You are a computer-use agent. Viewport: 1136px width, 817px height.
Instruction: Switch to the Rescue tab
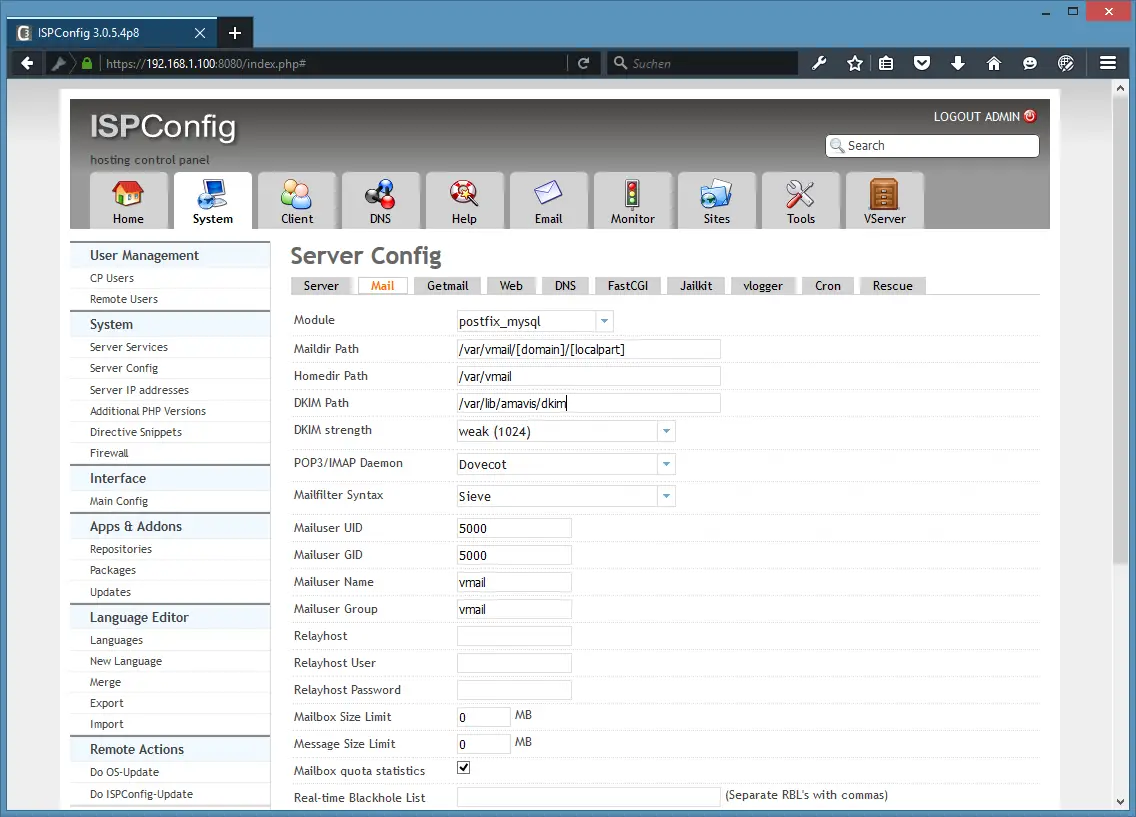[x=893, y=286]
